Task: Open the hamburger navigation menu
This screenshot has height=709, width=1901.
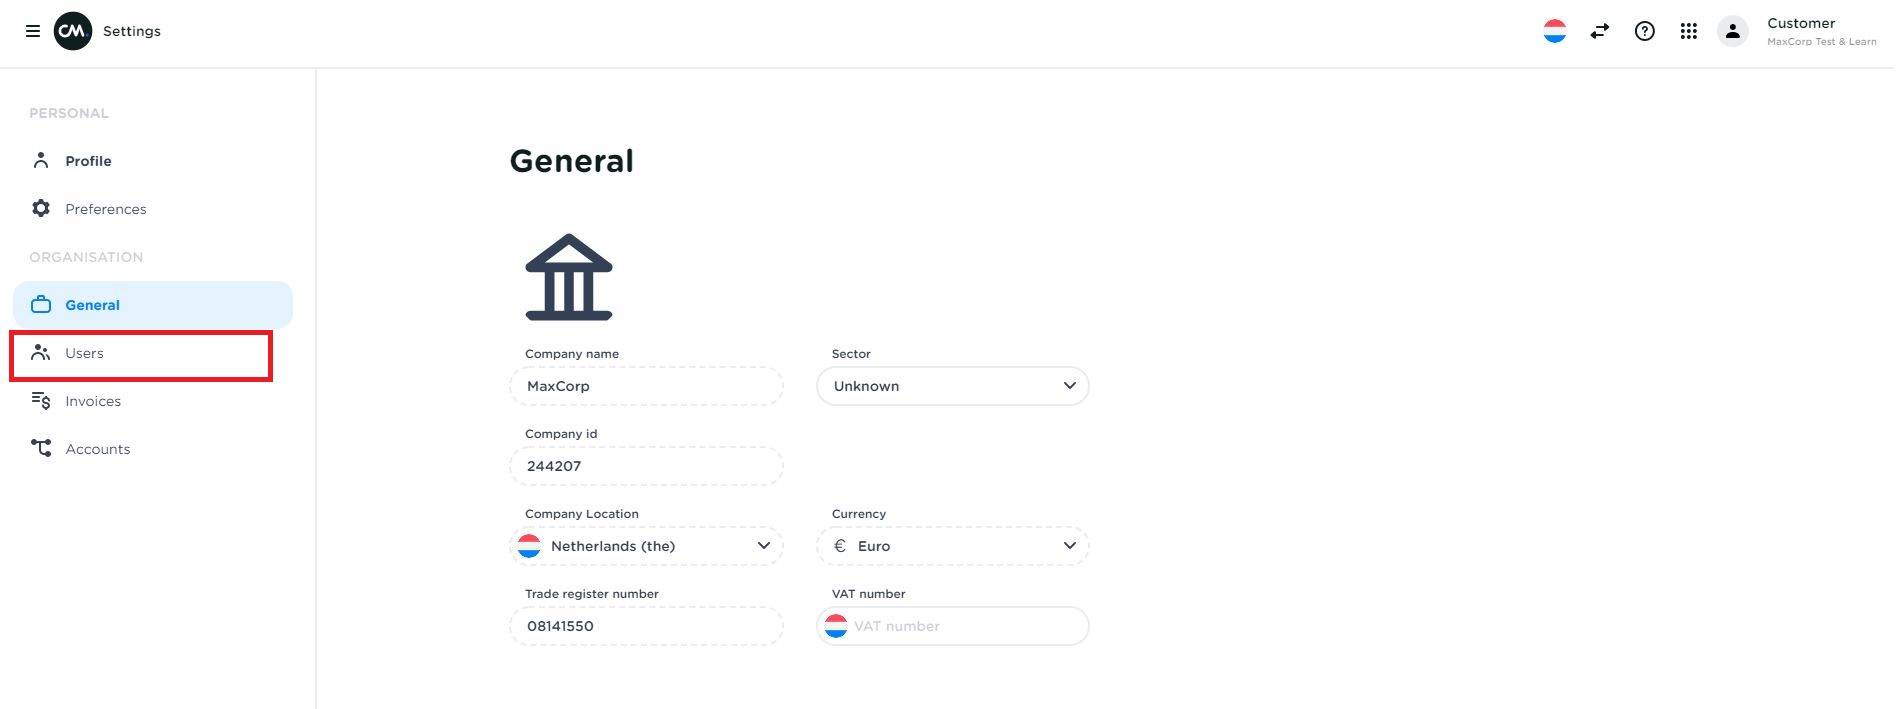Action: pos(33,31)
